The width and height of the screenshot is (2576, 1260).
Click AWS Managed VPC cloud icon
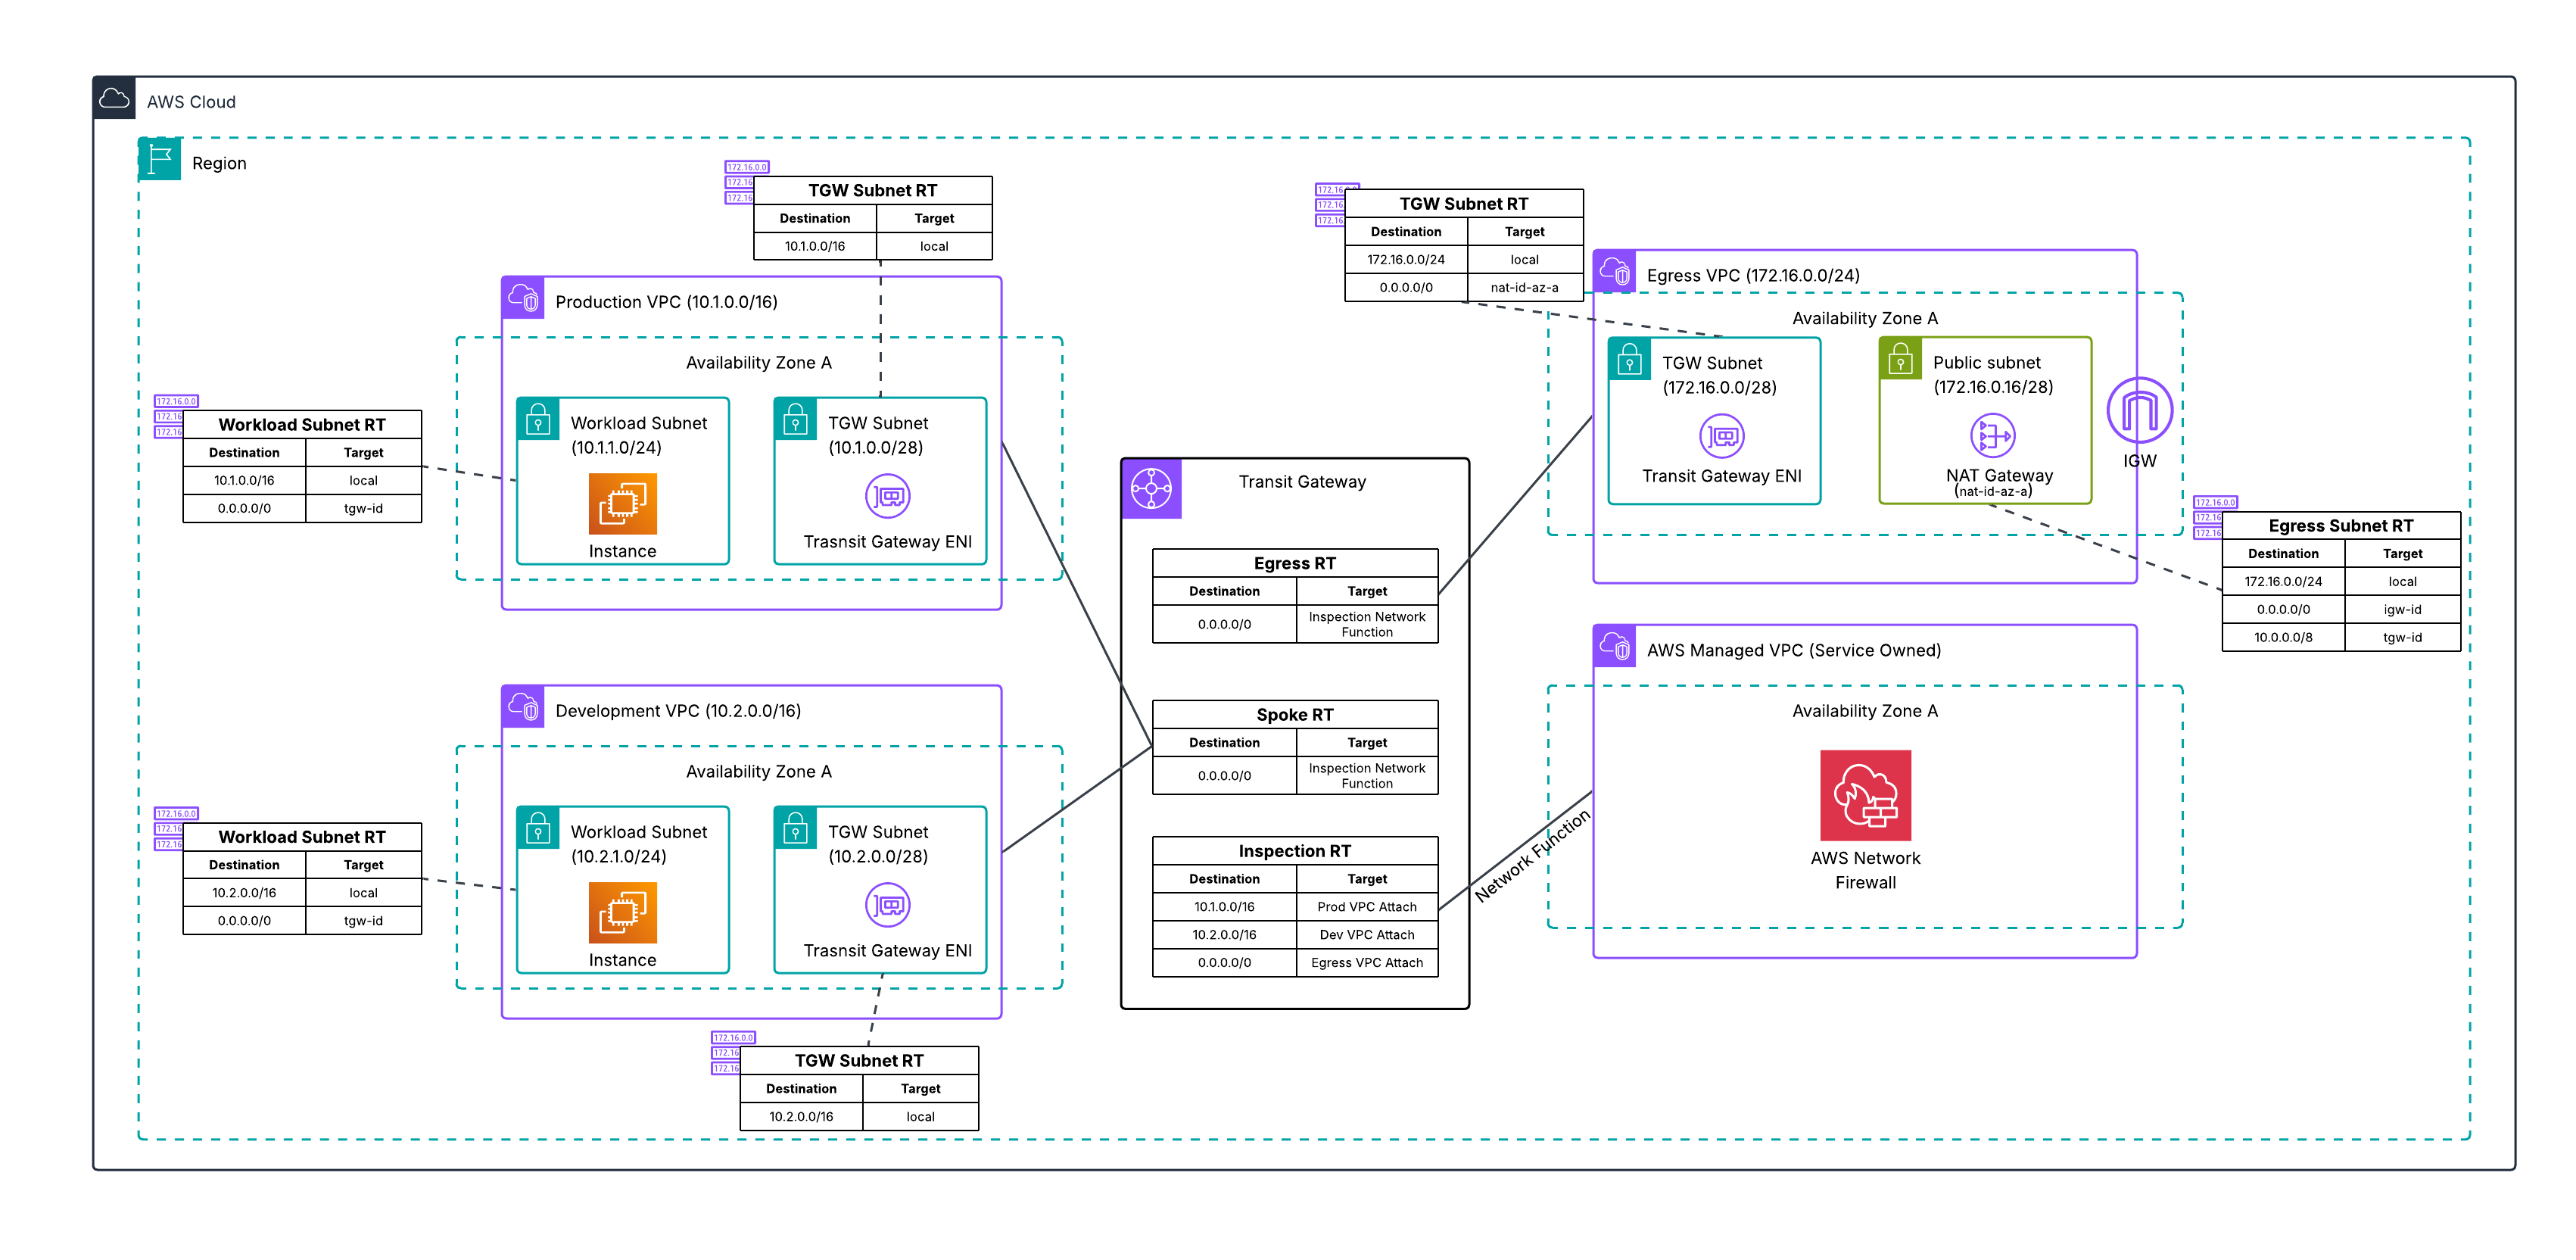(x=1614, y=646)
